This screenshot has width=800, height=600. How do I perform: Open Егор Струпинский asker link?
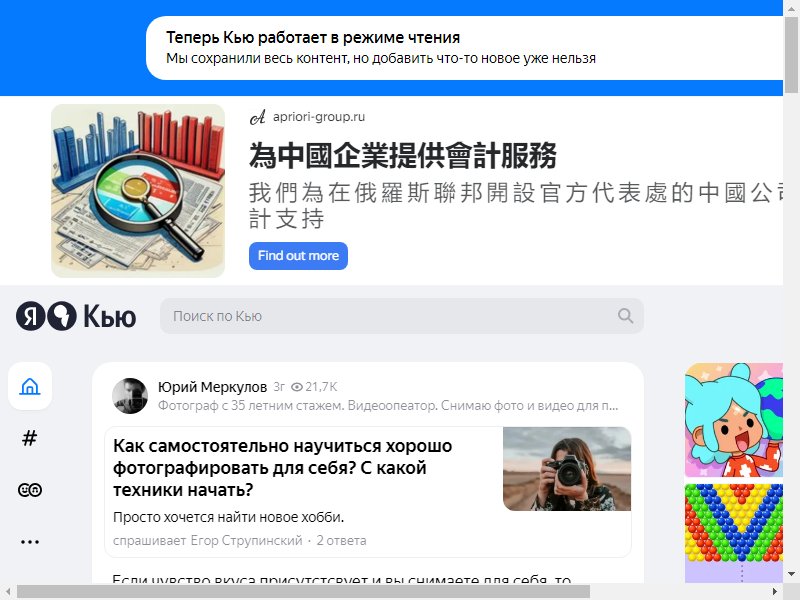pos(246,540)
